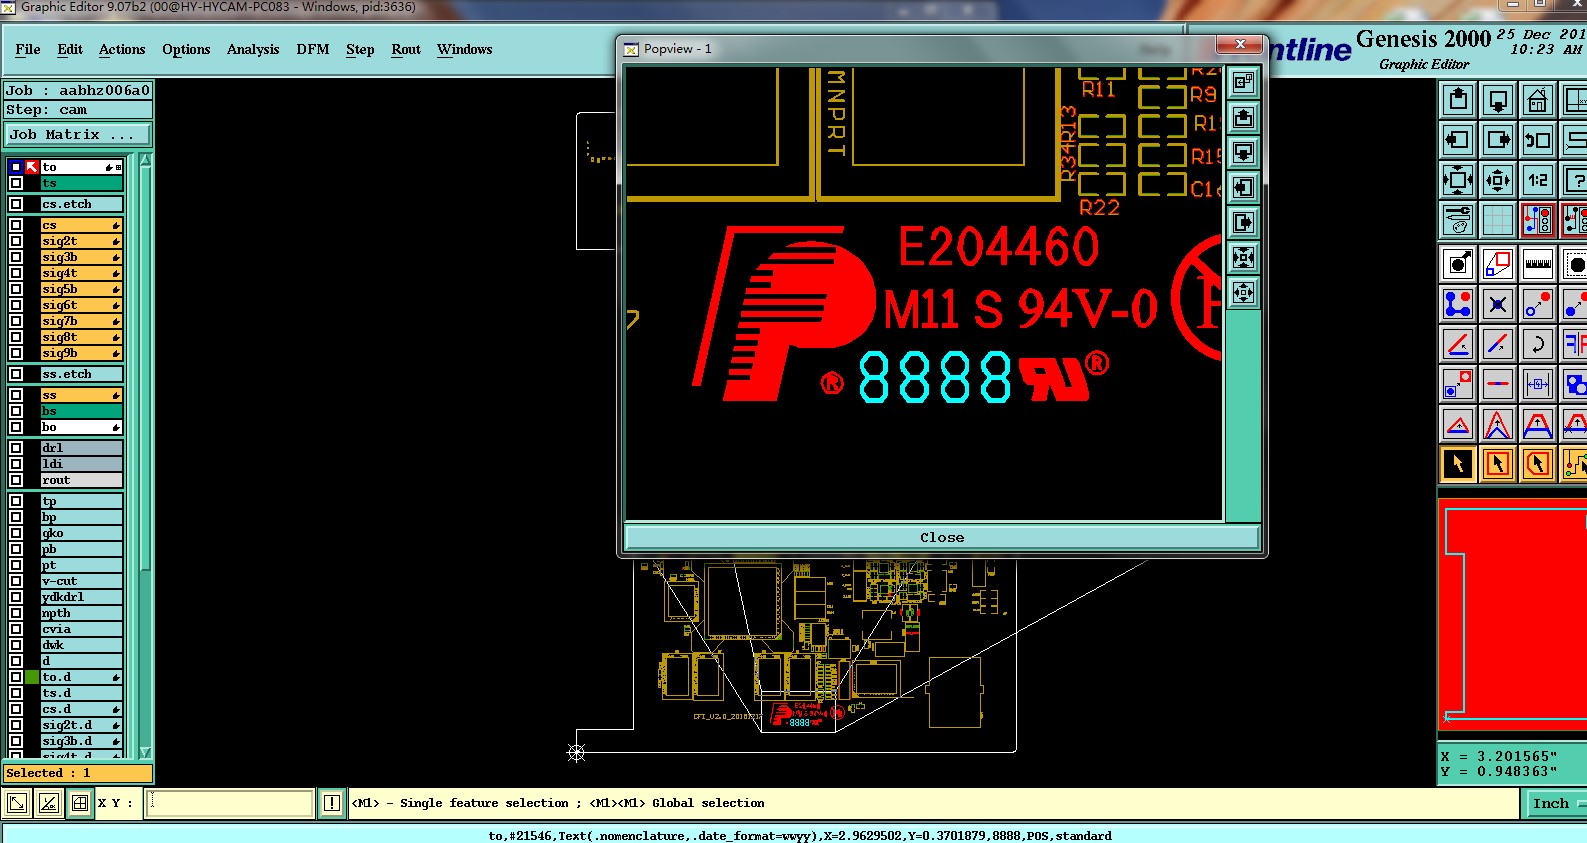Click the 1:2 scale icon
Viewport: 1587px width, 843px height.
tap(1538, 180)
